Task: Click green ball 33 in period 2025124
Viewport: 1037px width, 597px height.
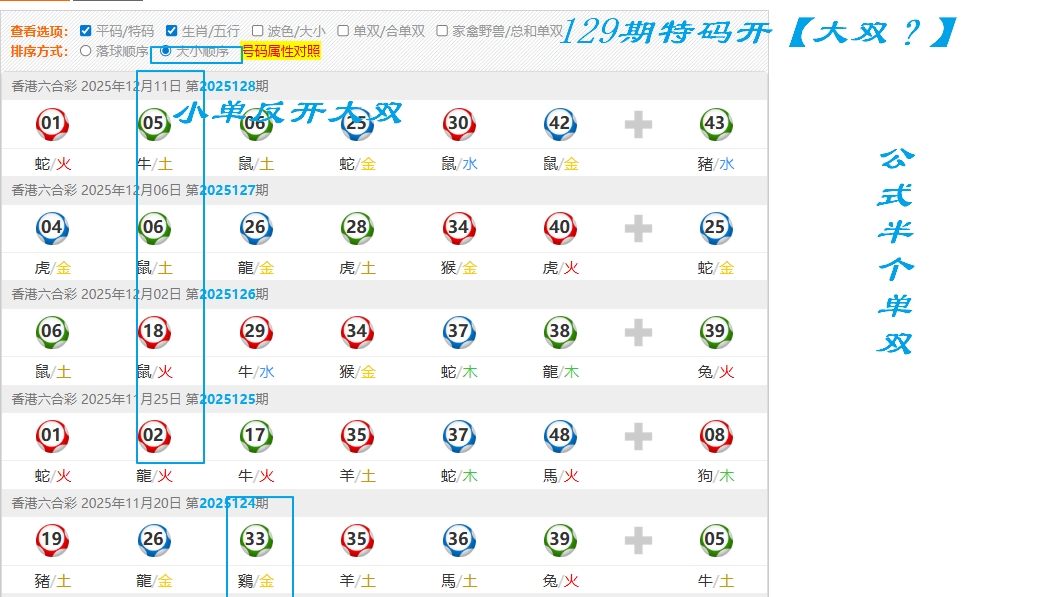Action: point(256,541)
